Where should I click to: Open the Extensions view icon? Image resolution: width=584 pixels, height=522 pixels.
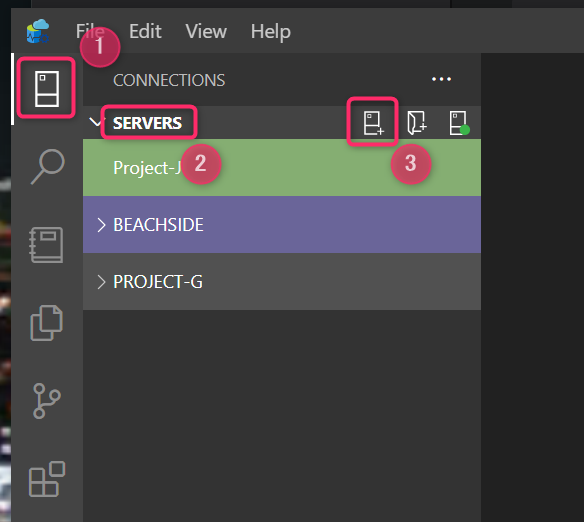coord(47,479)
